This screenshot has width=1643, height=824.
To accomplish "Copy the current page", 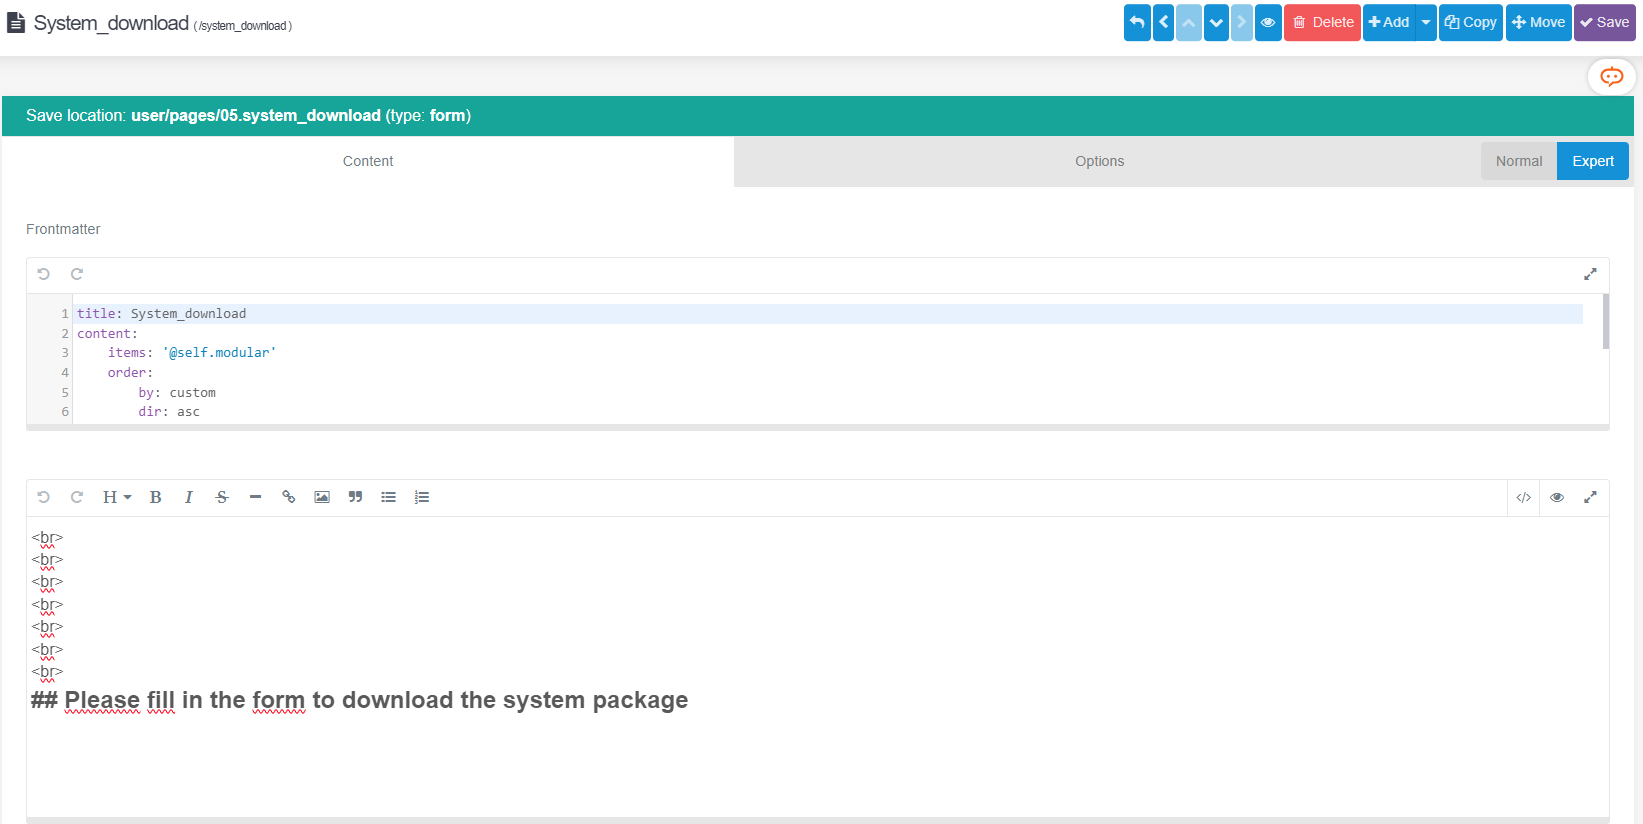I will click(x=1471, y=22).
